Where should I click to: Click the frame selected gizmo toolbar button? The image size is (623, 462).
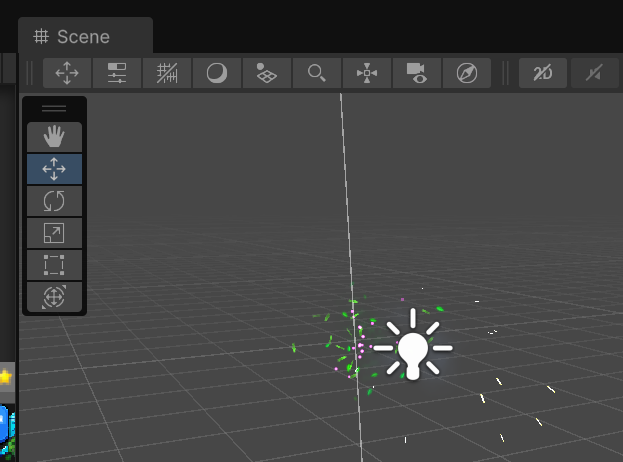(x=367, y=73)
